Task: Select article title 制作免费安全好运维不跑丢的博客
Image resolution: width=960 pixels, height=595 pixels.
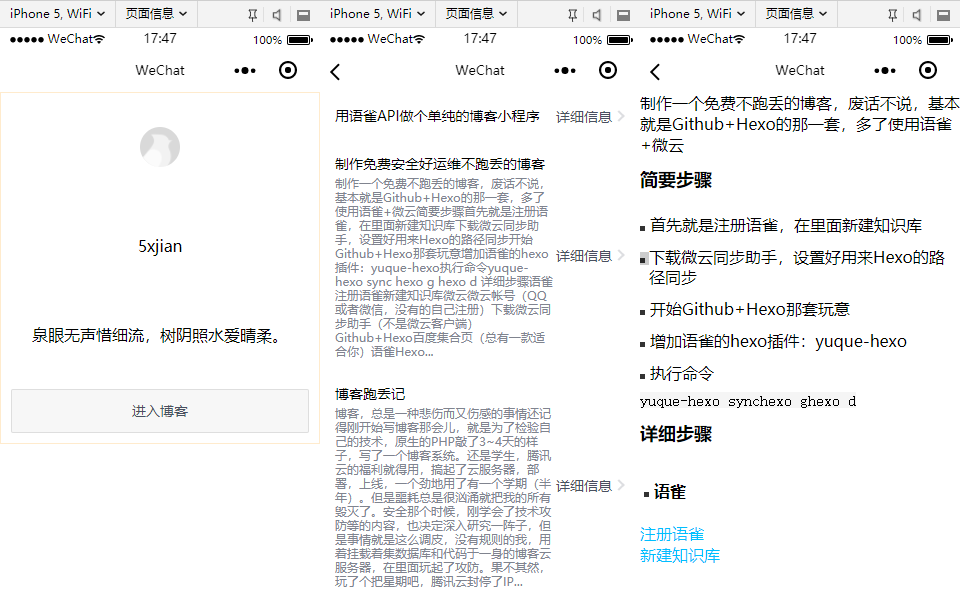Action: (x=440, y=164)
